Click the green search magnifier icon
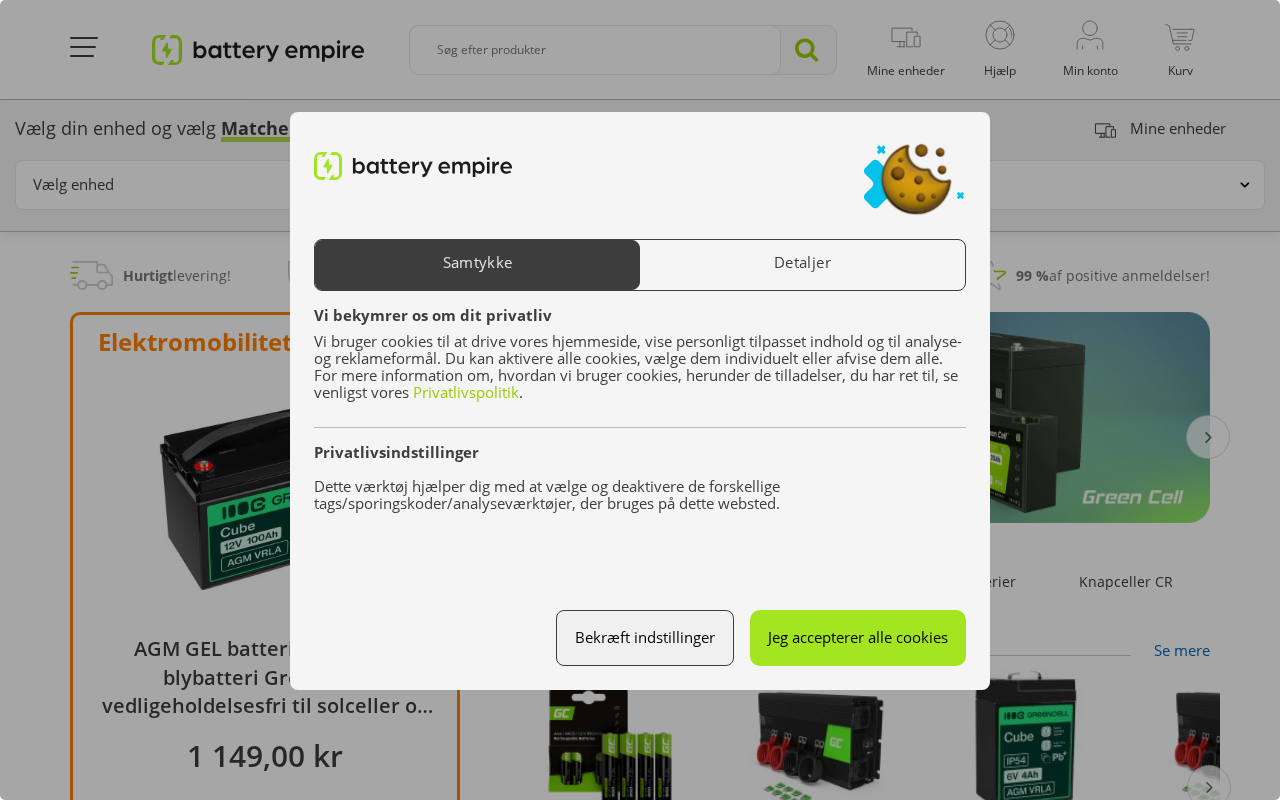Viewport: 1280px width, 800px height. tap(806, 50)
